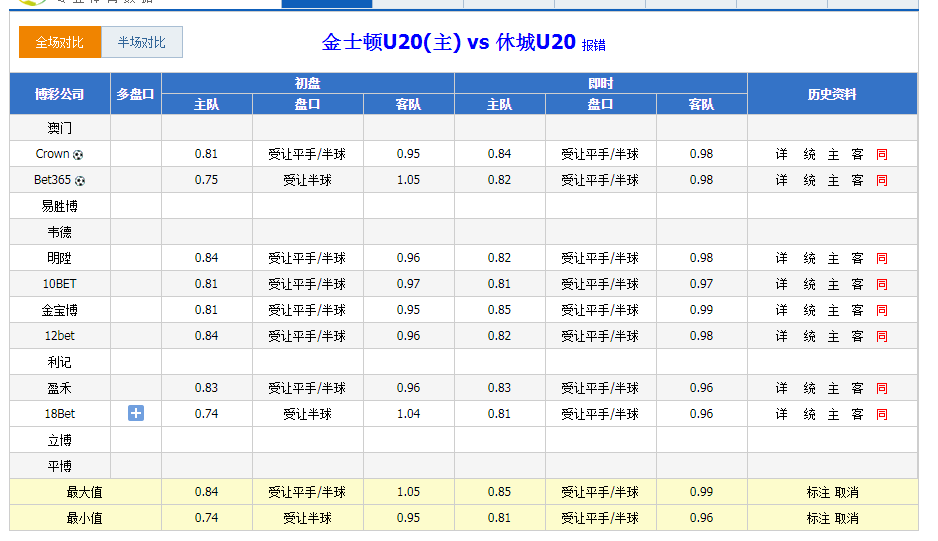Viewport: 938px width, 541px height.
Task: Open 详 link in 18Bet row
Action: (781, 414)
